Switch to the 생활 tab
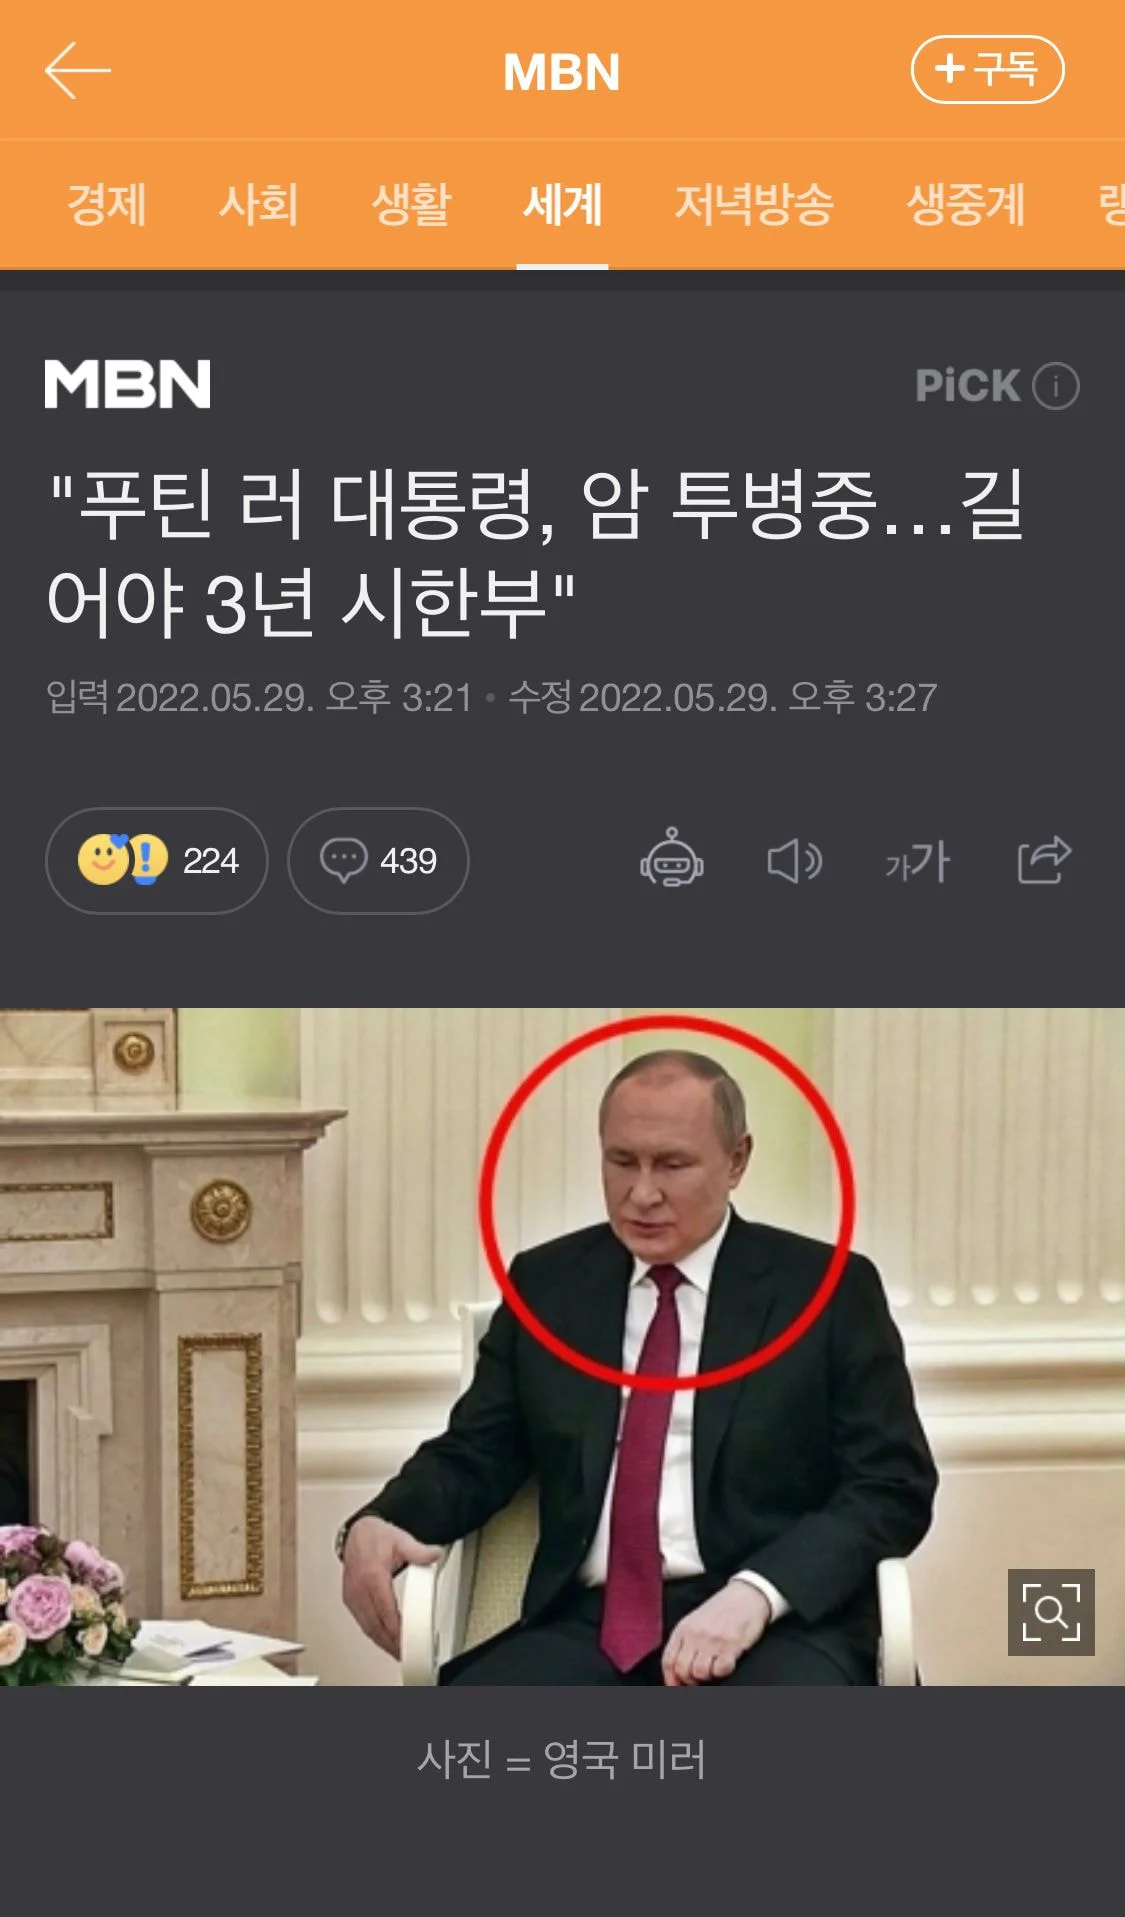The image size is (1125, 1917). click(411, 205)
